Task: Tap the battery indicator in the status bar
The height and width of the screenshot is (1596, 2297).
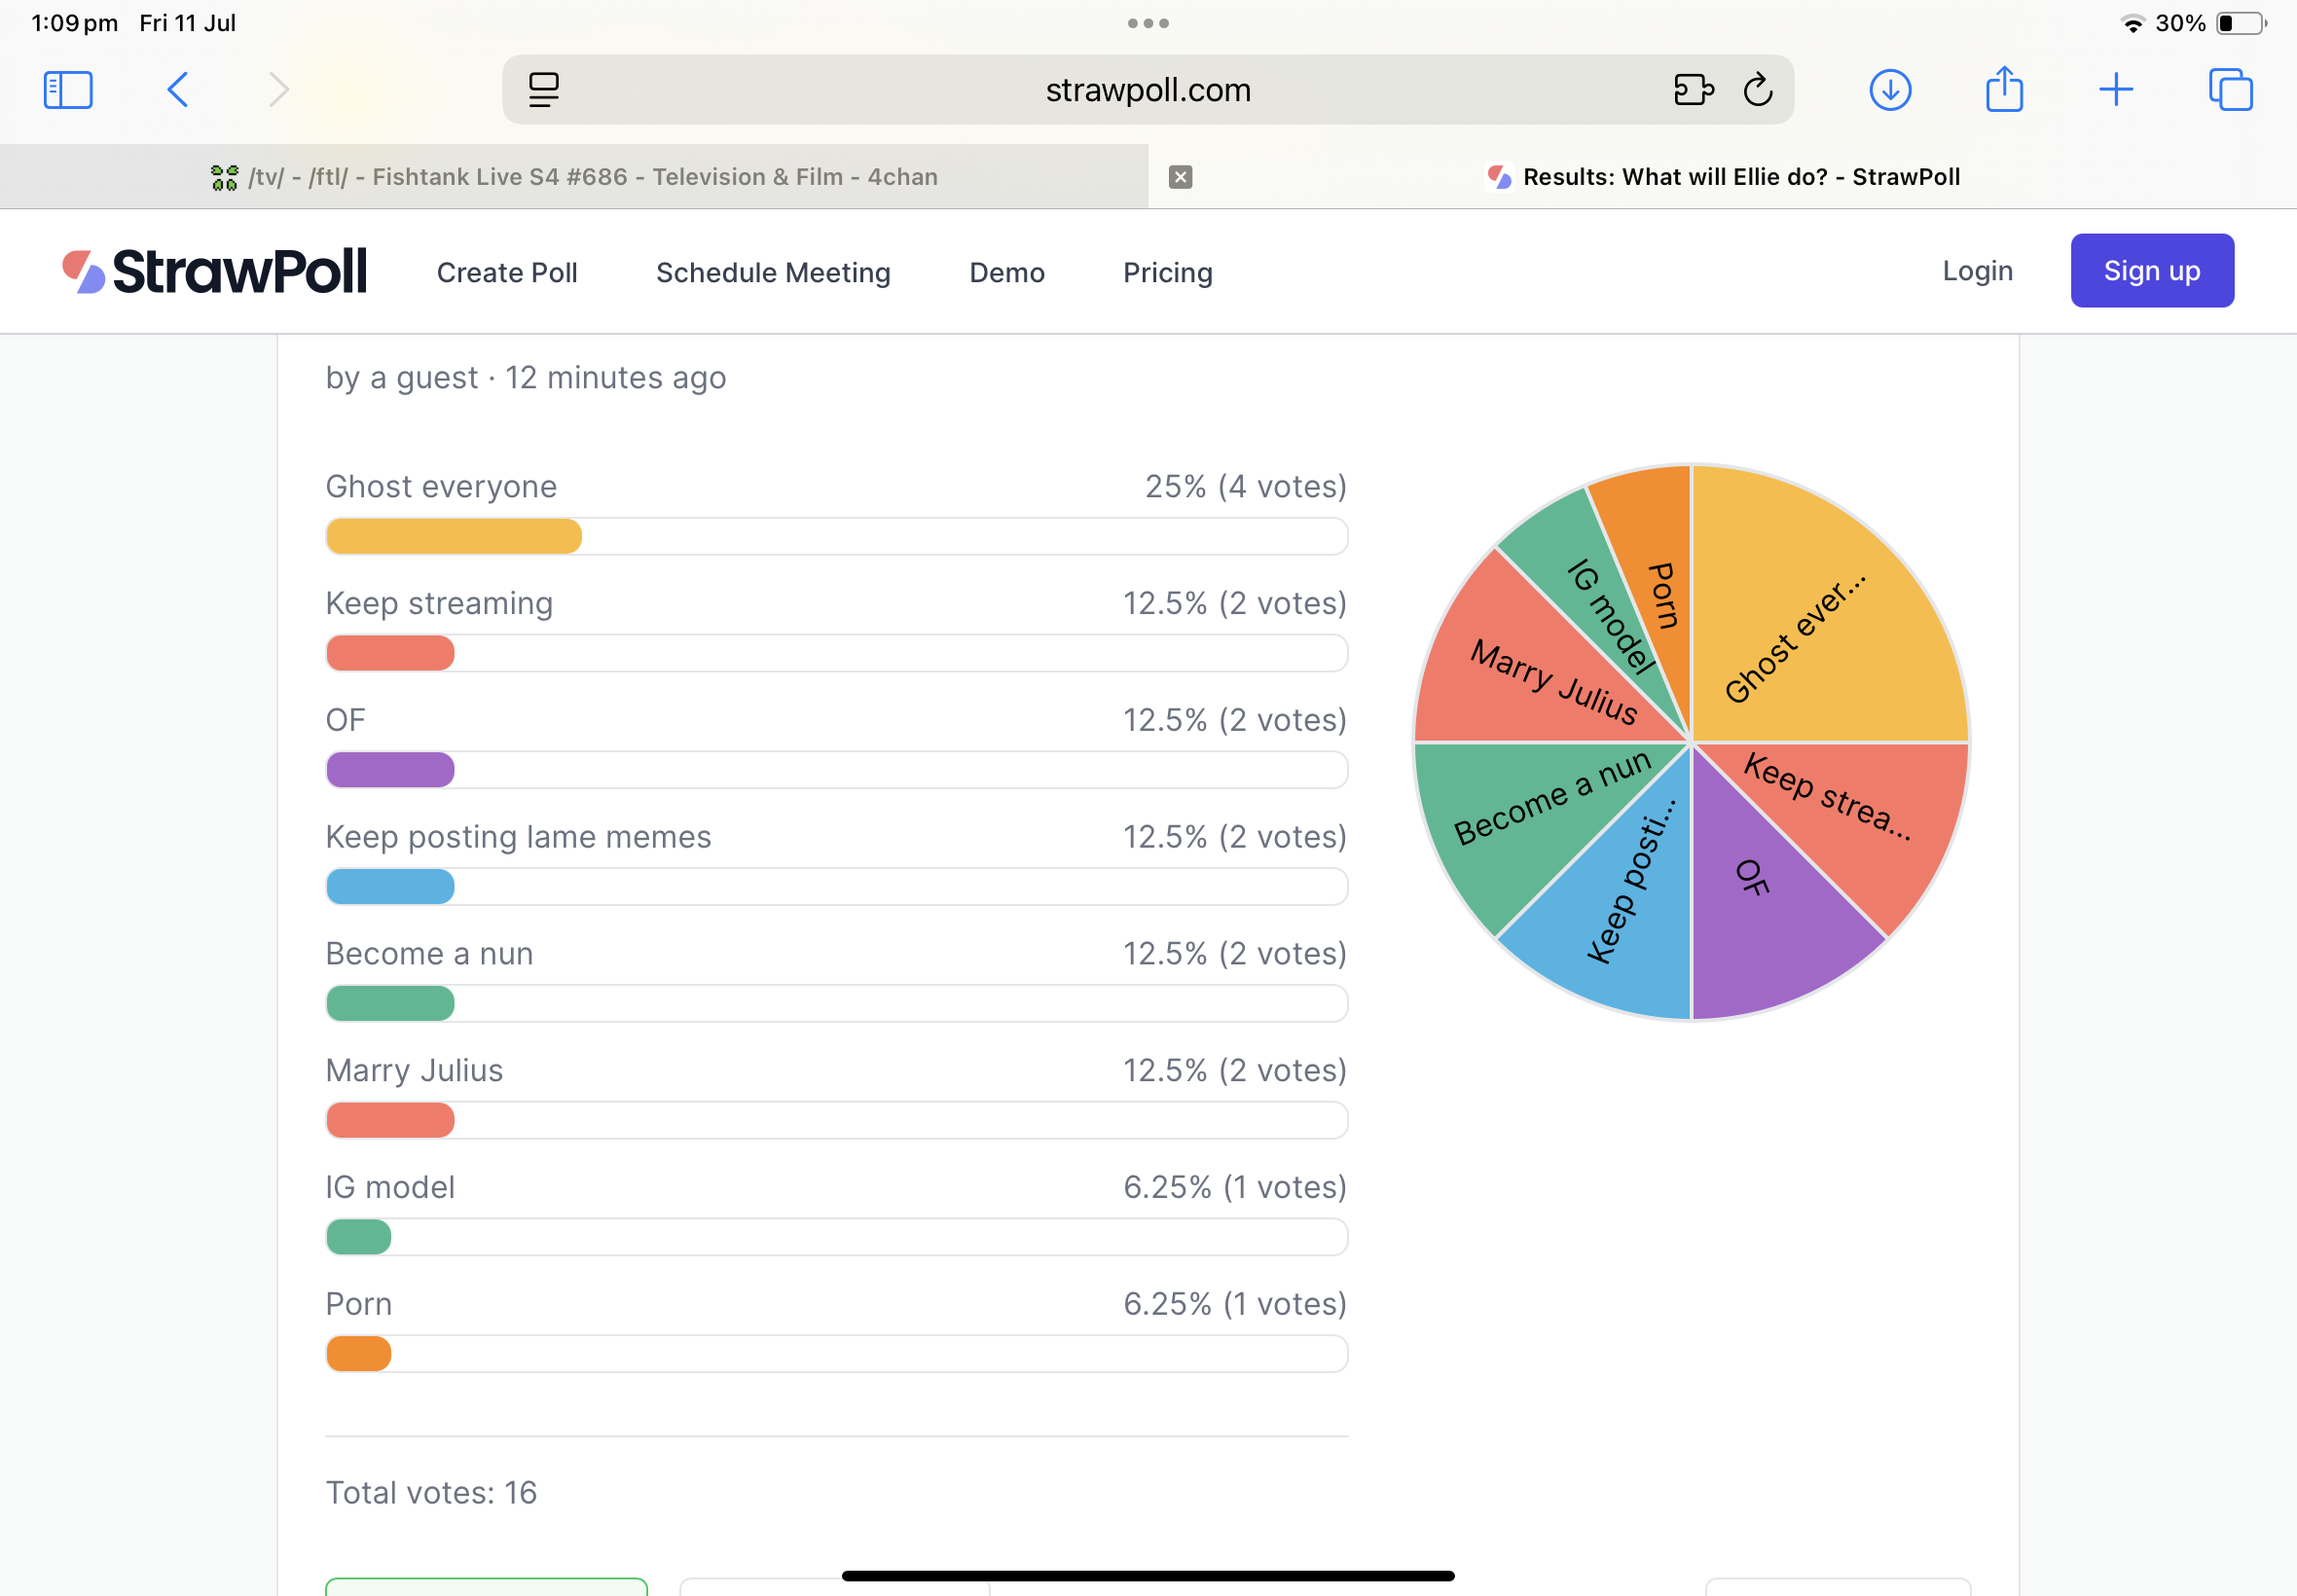Action: (2240, 23)
